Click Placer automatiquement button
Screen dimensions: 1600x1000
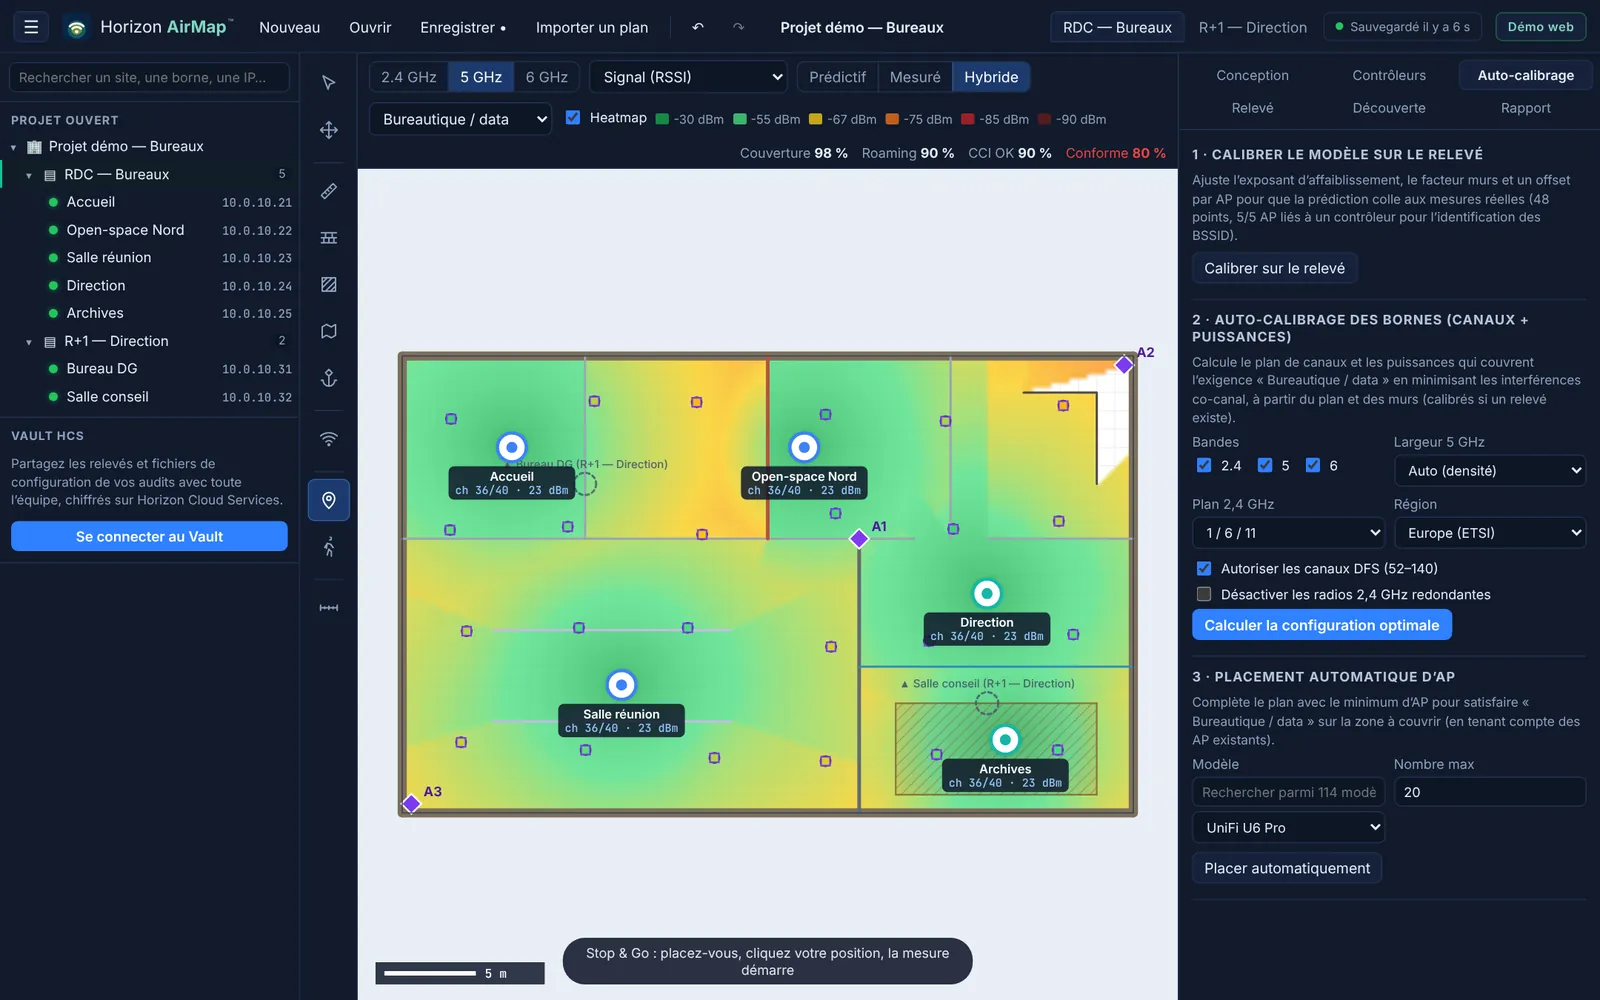1287,868
